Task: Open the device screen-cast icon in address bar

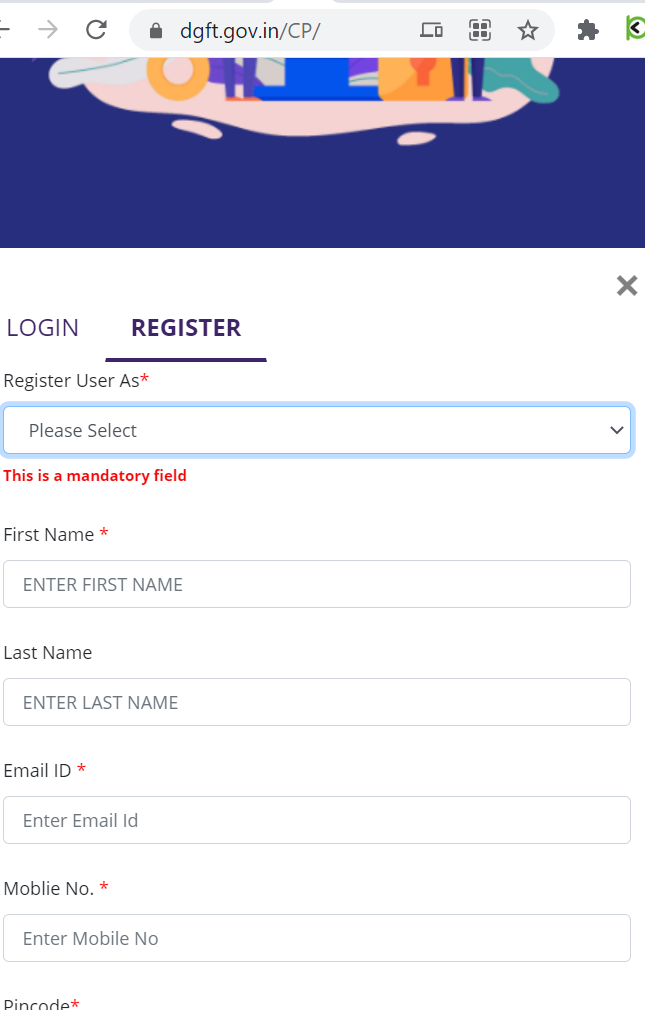Action: (x=431, y=30)
